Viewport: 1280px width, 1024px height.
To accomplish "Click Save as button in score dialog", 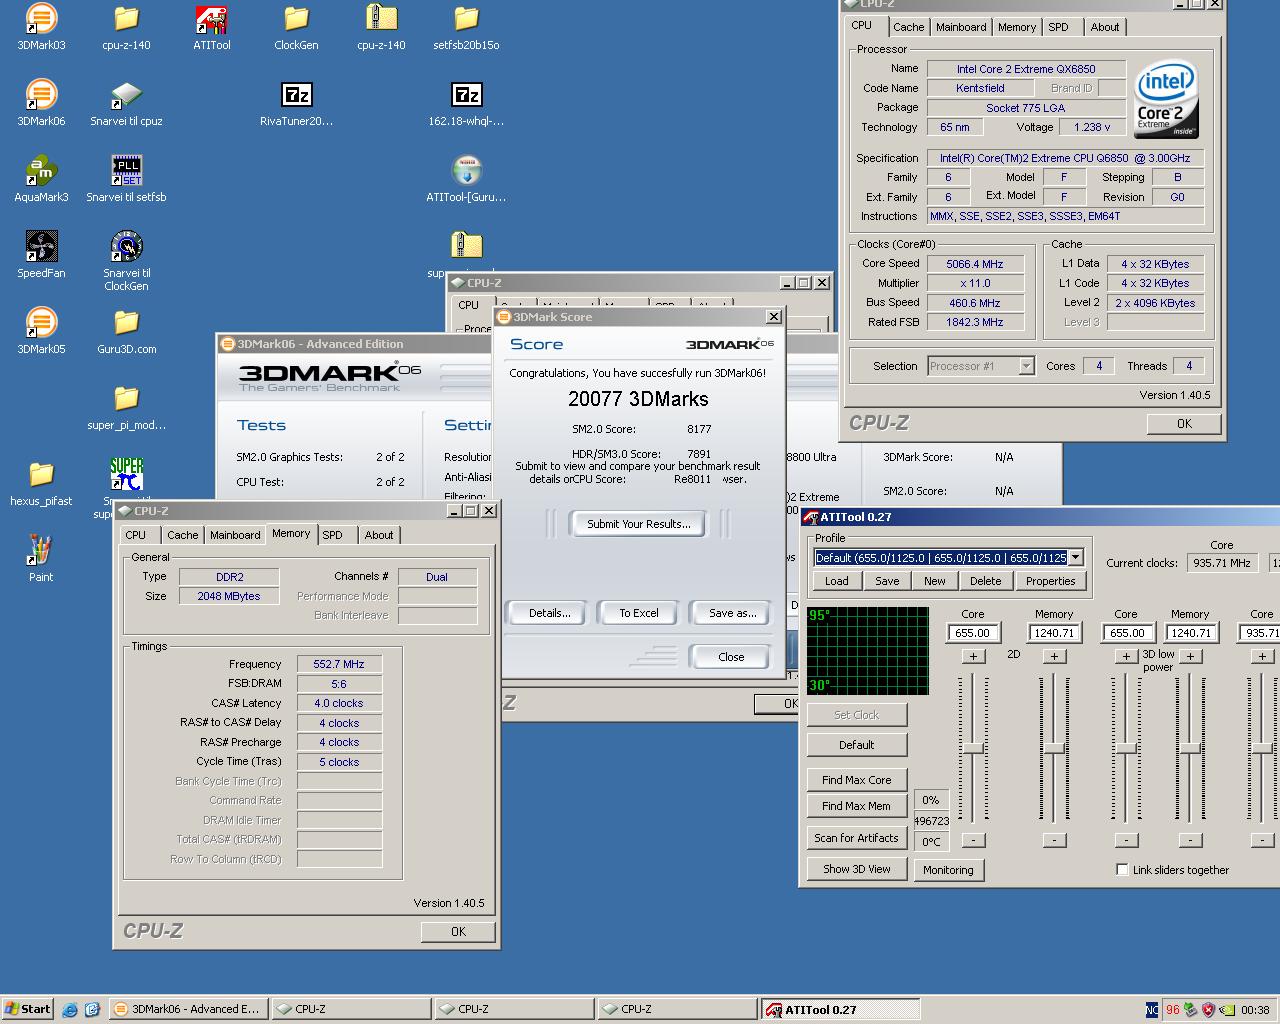I will (732, 613).
